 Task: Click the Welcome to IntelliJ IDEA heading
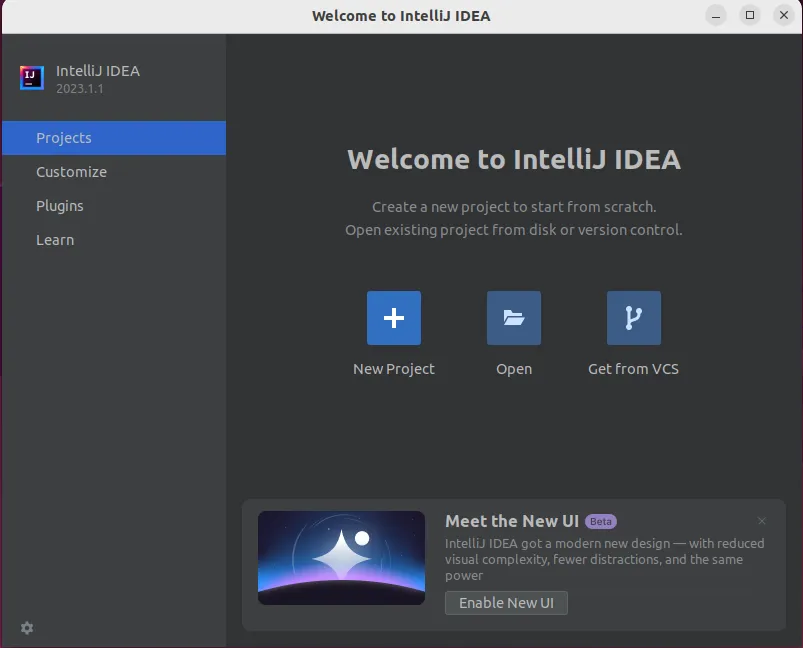514,159
